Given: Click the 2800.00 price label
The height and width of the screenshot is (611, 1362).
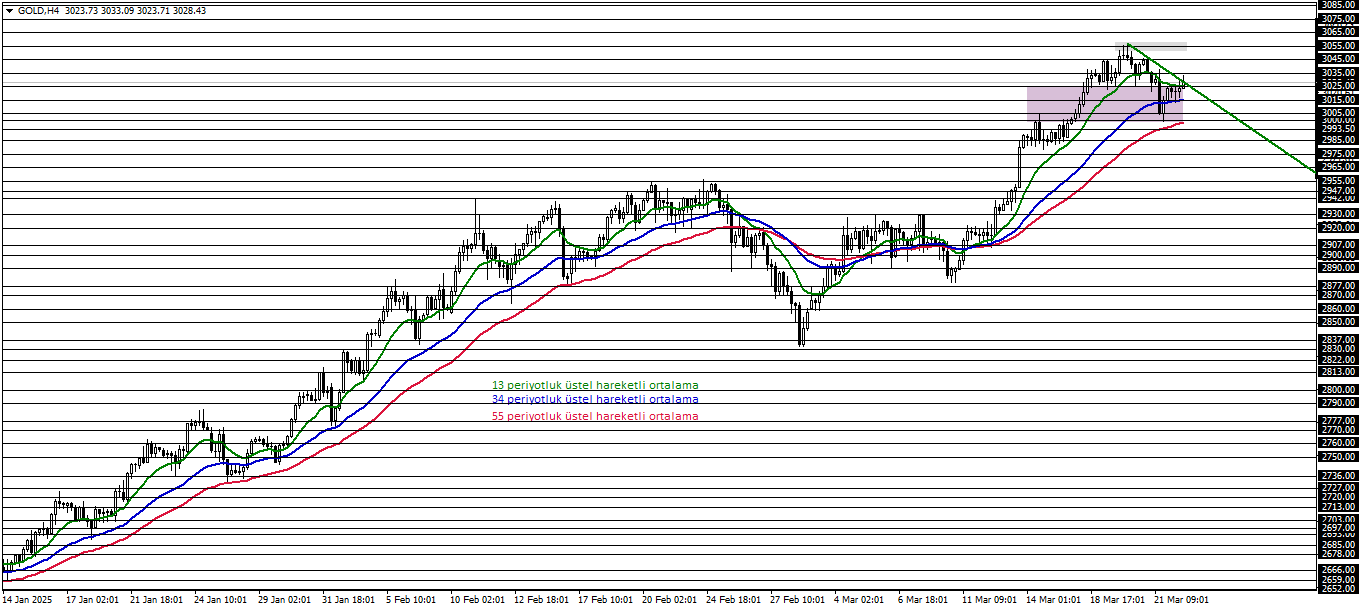Looking at the screenshot, I should (x=1337, y=390).
